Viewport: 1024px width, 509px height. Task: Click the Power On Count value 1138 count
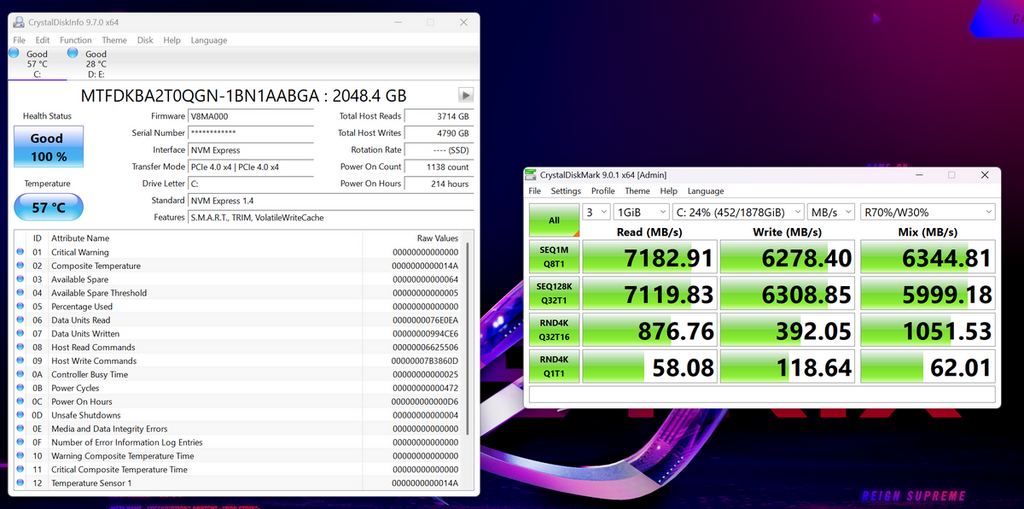tap(439, 167)
